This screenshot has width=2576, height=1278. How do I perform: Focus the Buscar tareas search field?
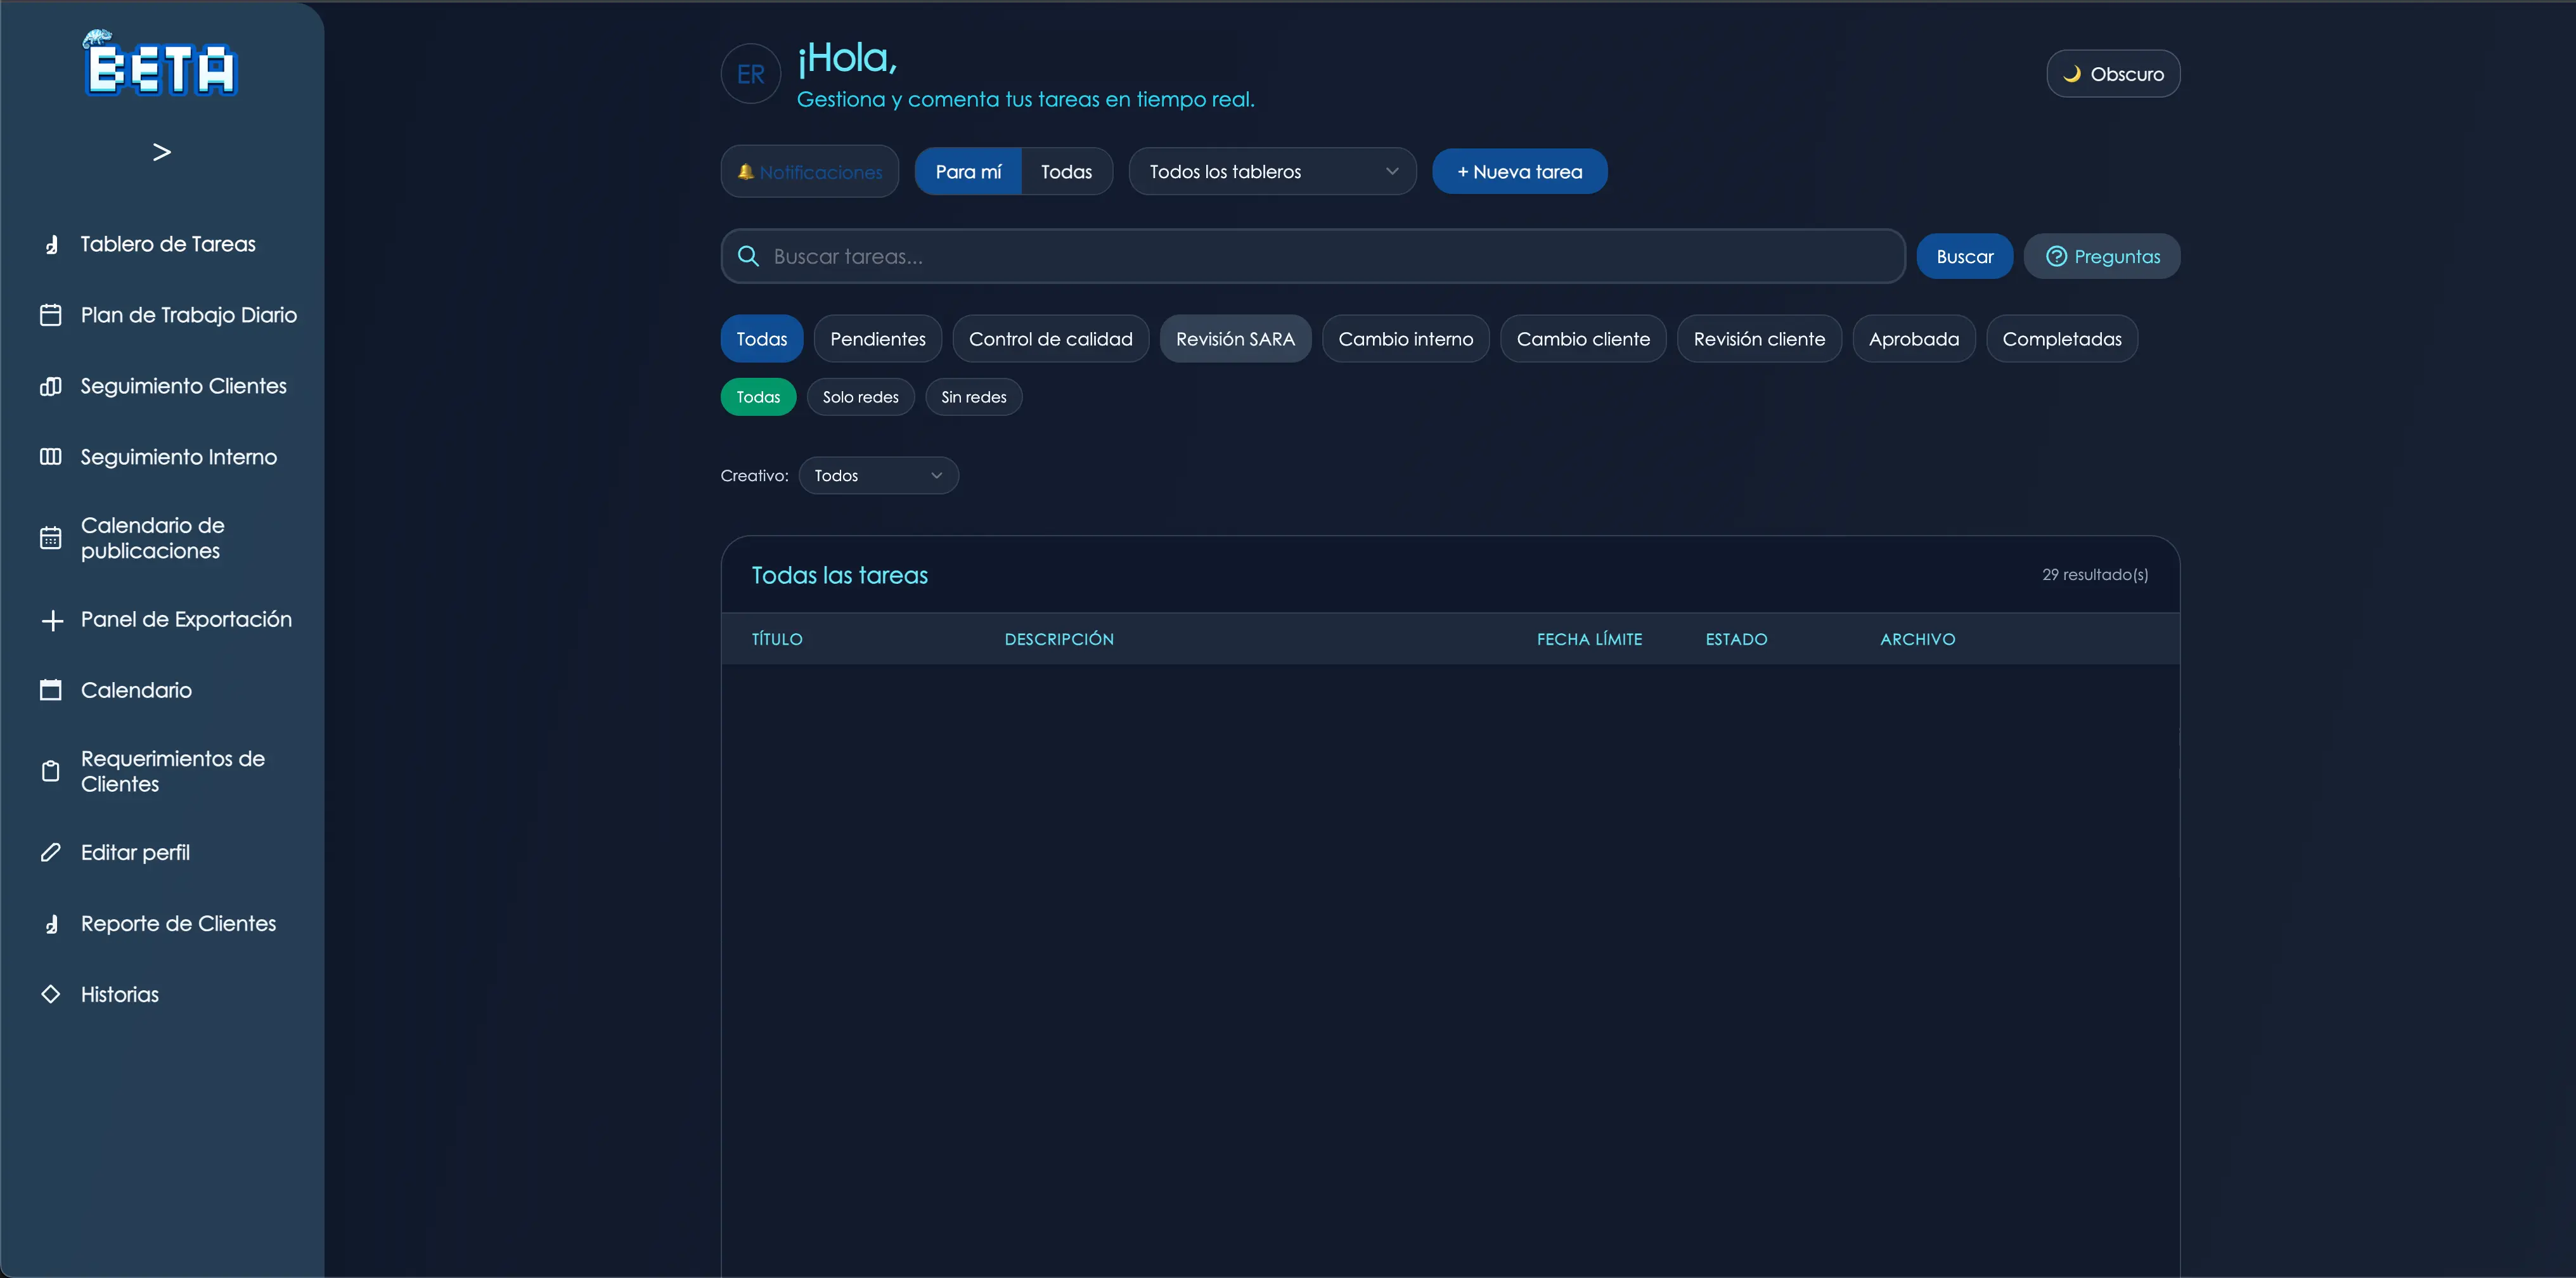(x=1313, y=256)
